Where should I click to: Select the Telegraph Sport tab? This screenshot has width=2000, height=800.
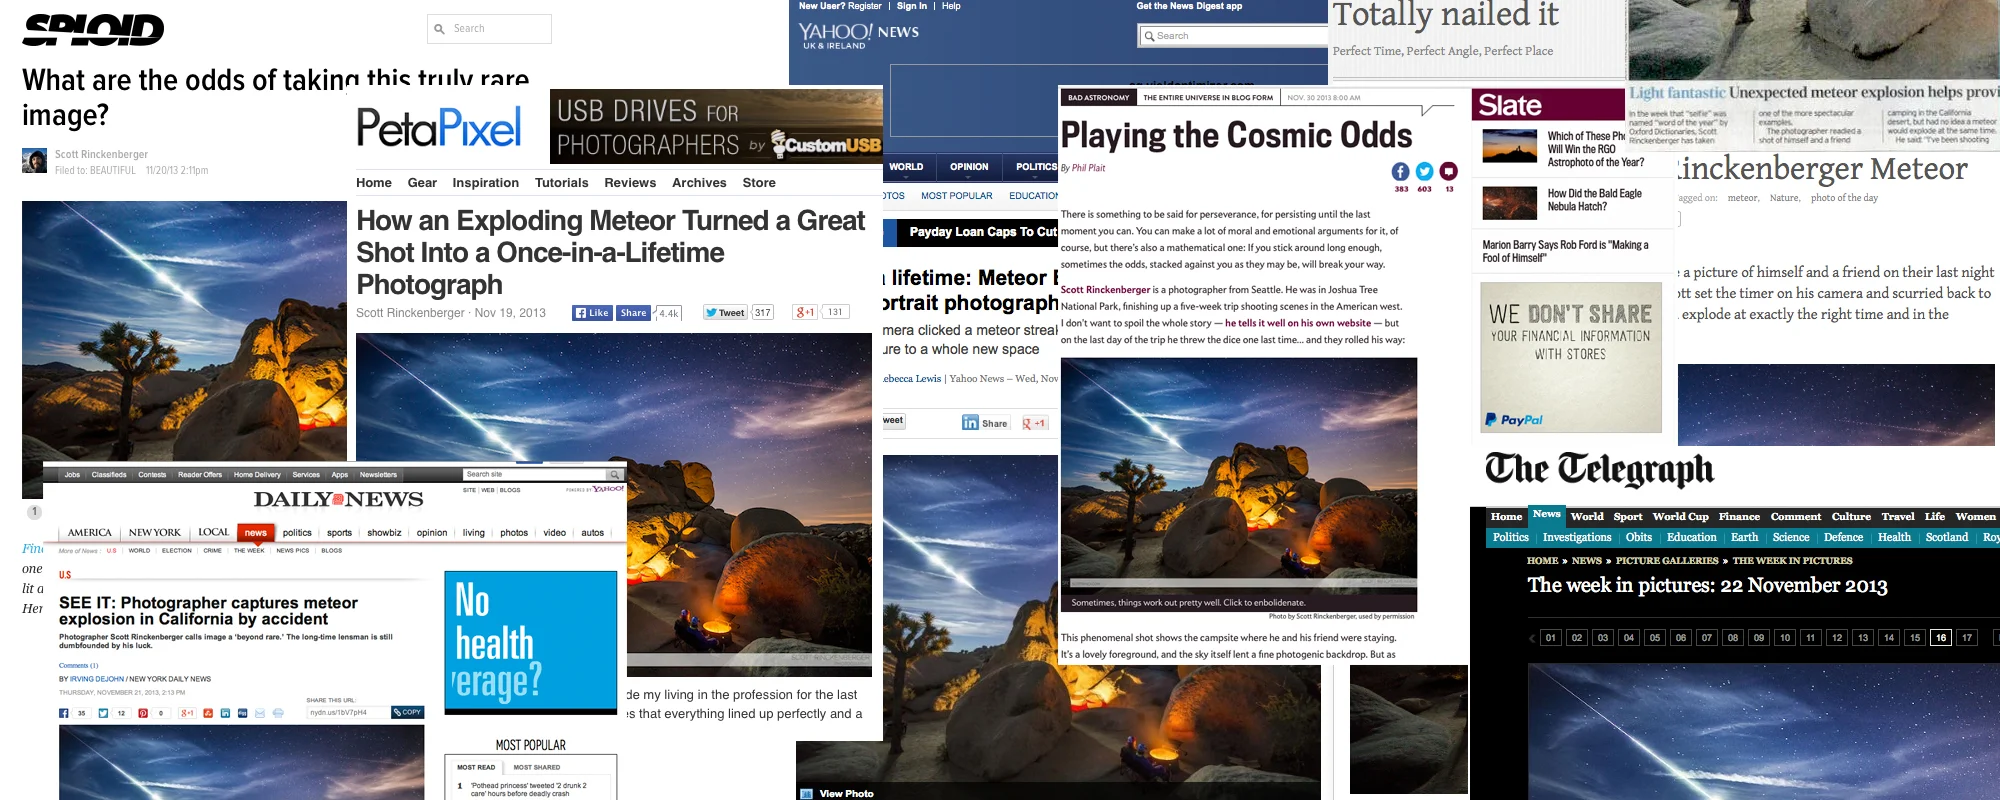[1628, 517]
